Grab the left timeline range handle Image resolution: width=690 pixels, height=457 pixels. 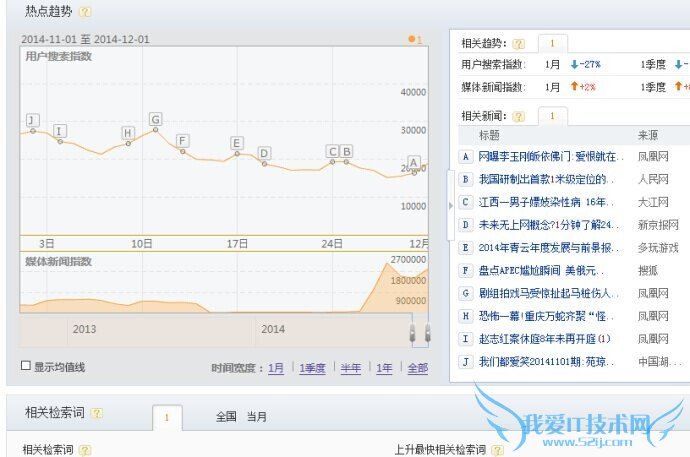[x=412, y=333]
